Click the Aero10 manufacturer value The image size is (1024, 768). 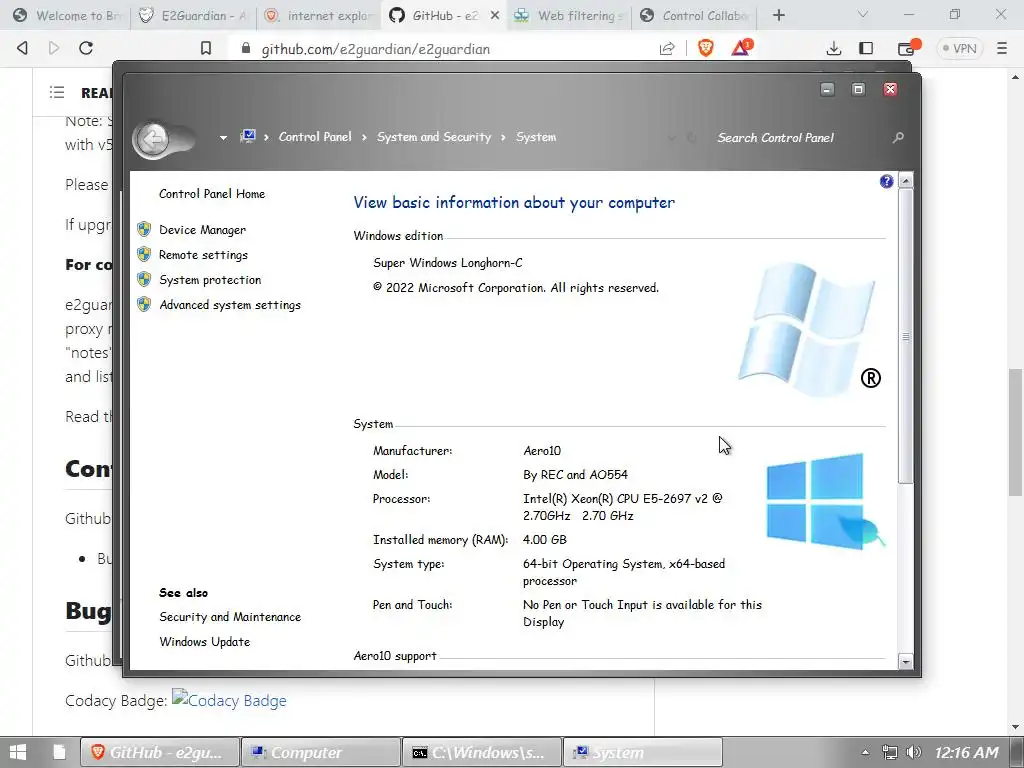coord(542,451)
